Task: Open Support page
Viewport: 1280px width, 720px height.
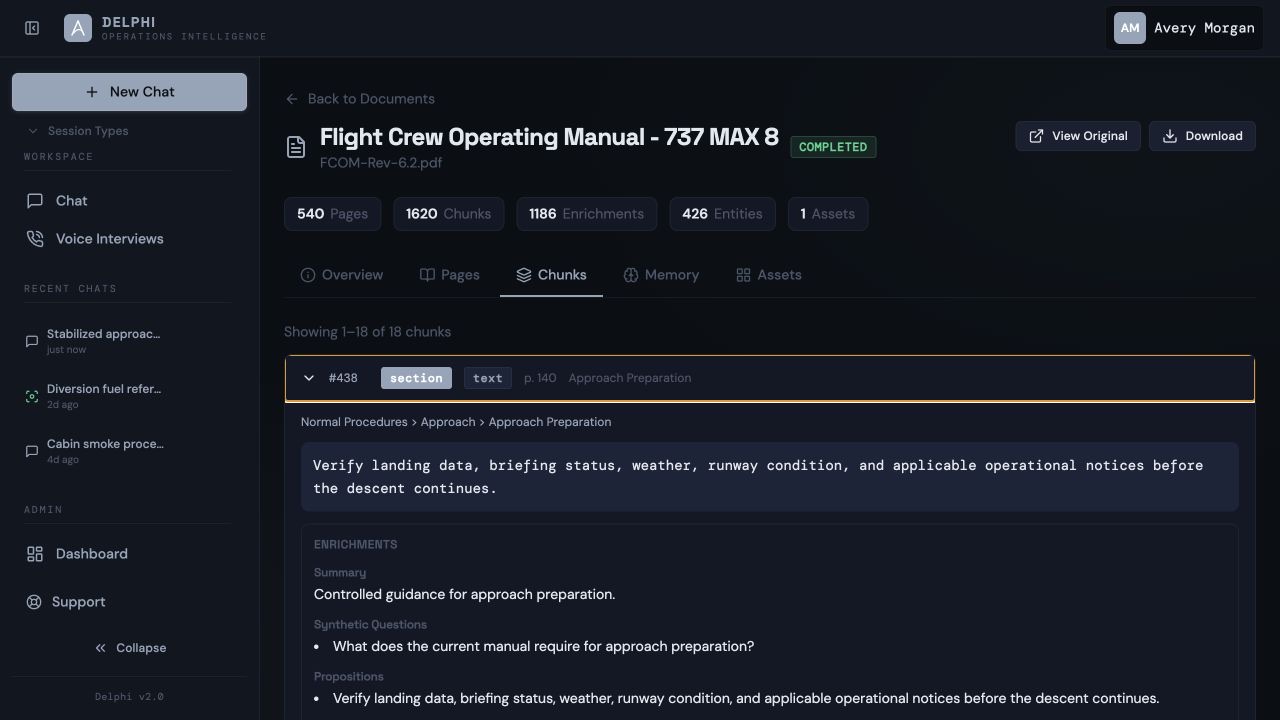Action: (x=129, y=602)
